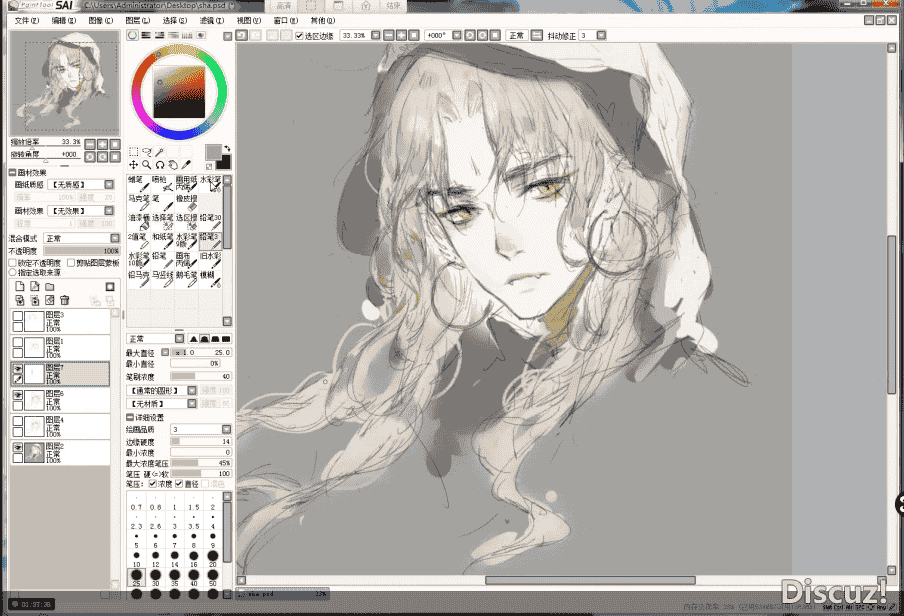The image size is (904, 616).
Task: Enable 锁定不透明度 lock opacity checkbox
Action: [x=13, y=263]
